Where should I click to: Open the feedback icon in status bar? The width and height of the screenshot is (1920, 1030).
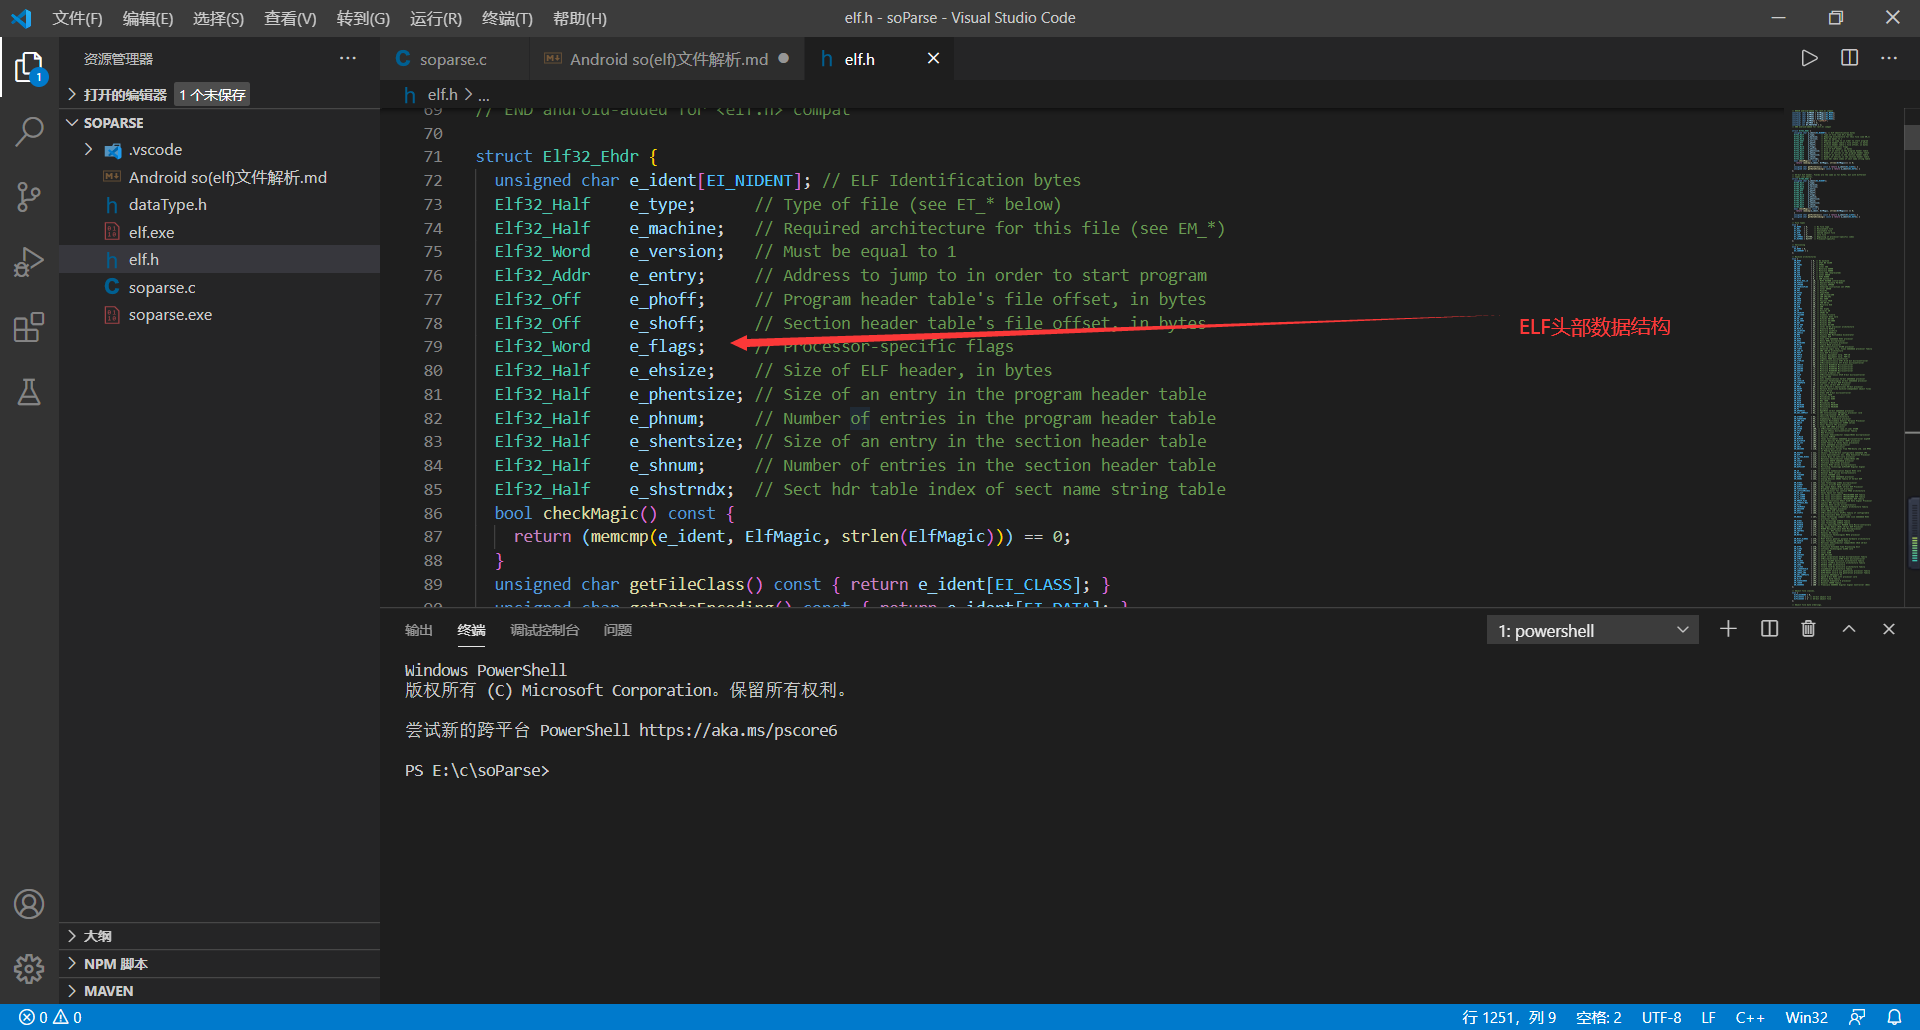point(1857,1017)
